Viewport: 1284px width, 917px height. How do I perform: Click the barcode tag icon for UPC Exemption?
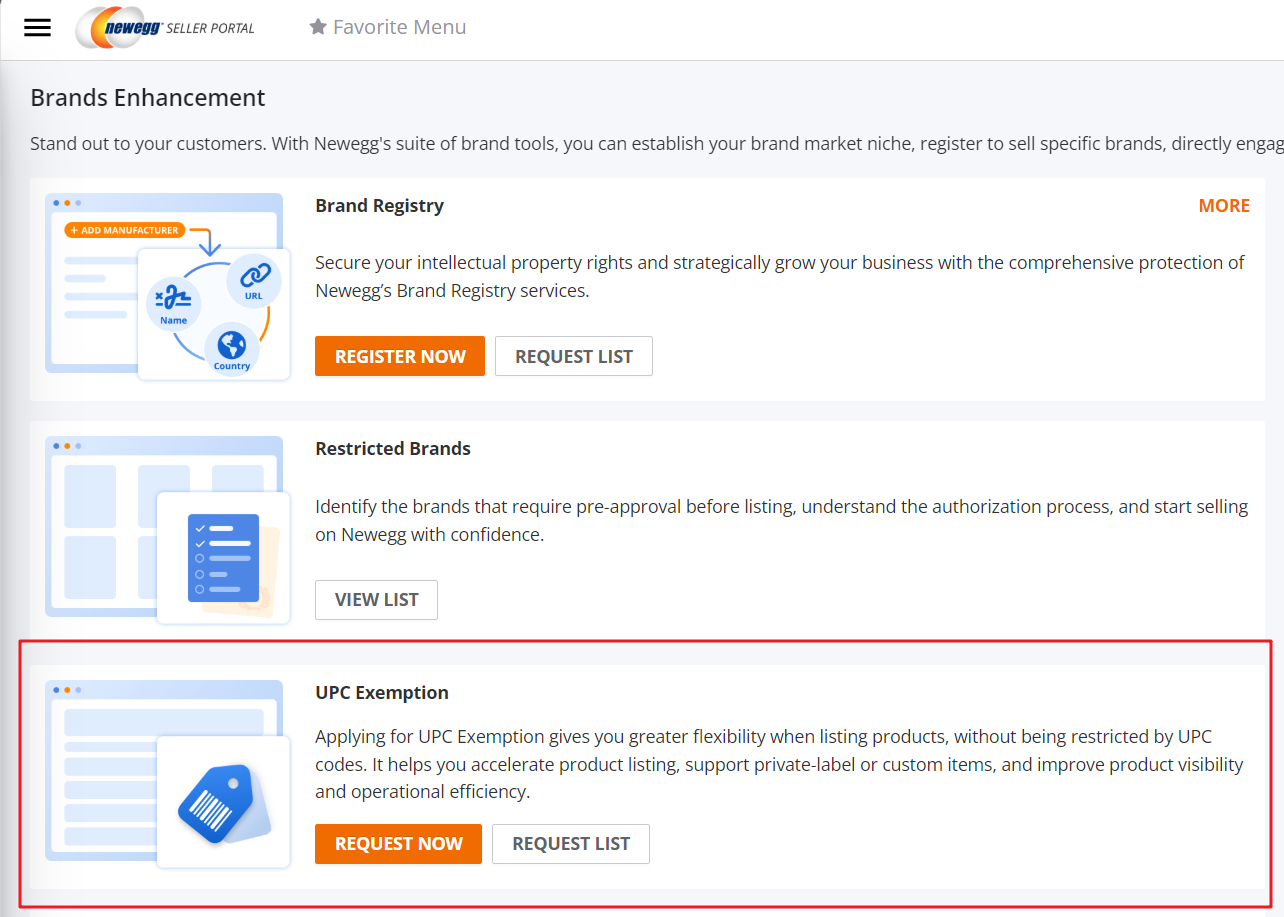coord(213,803)
